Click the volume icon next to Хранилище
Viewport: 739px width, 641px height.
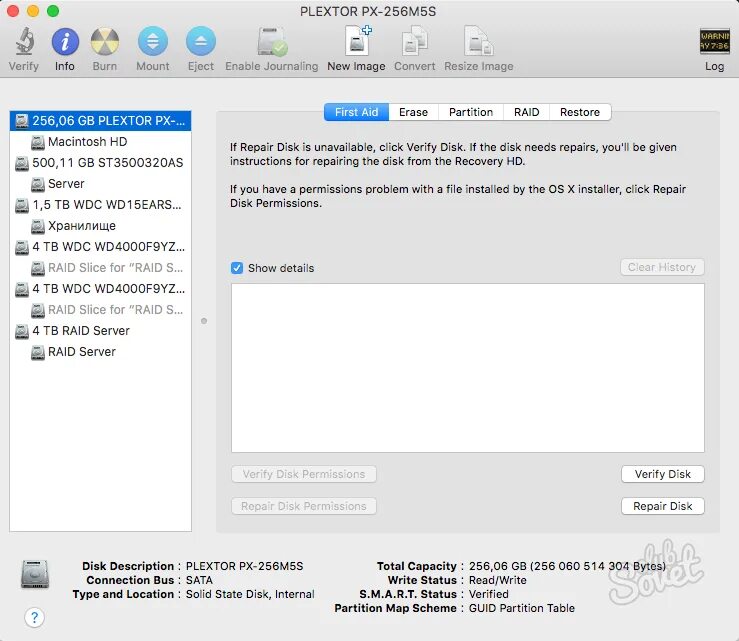pyautogui.click(x=38, y=226)
